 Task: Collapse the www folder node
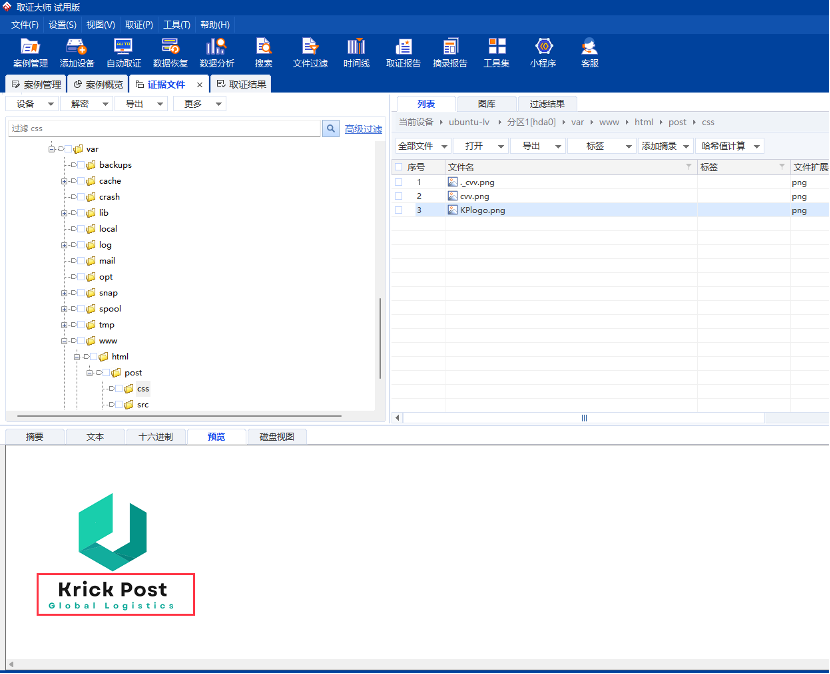coord(64,341)
